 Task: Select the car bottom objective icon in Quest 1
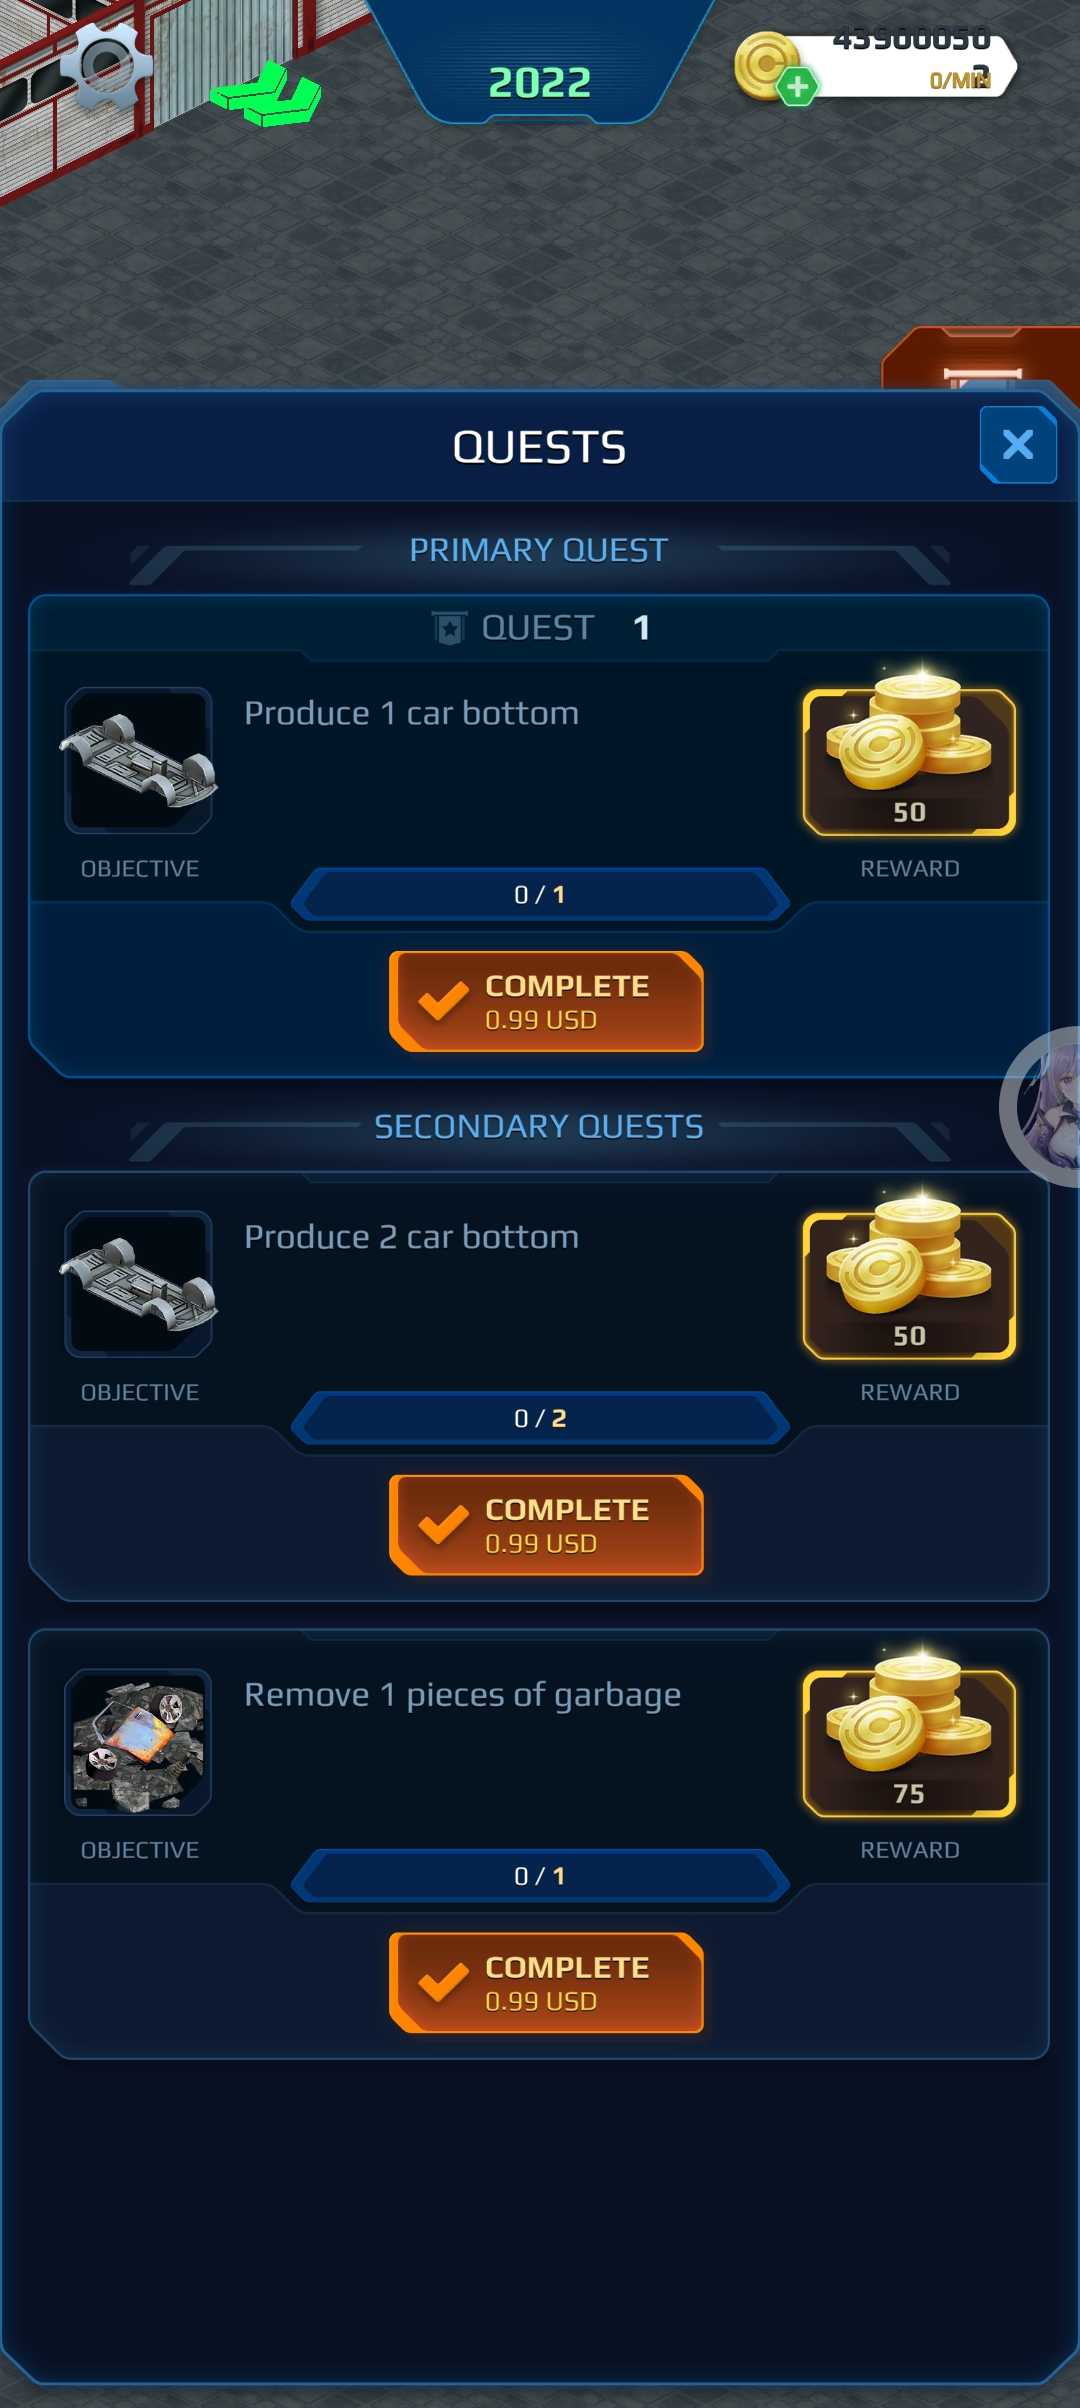pos(139,760)
